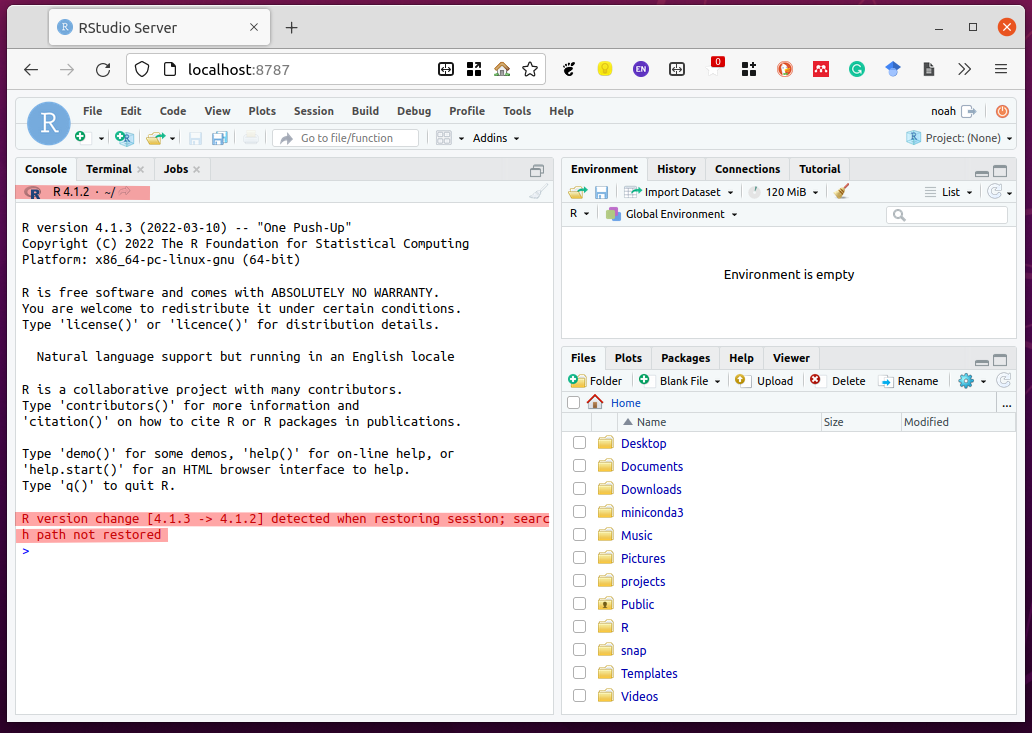
Task: Click the Rename button
Action: click(909, 380)
